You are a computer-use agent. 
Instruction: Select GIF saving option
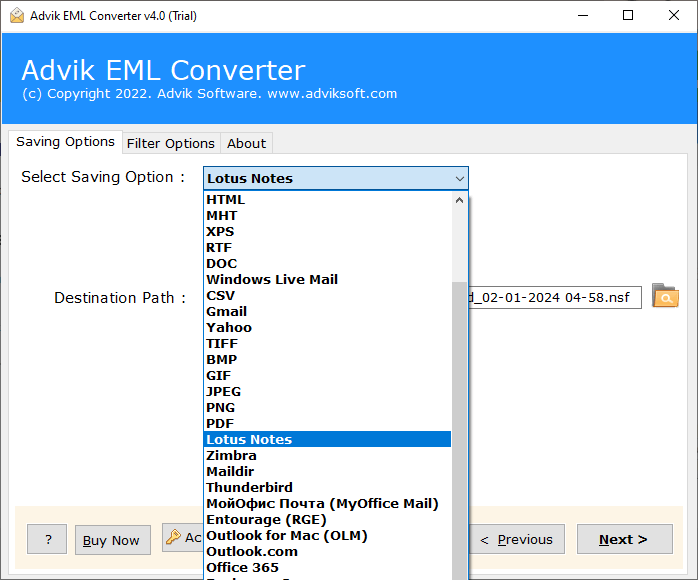tap(327, 376)
